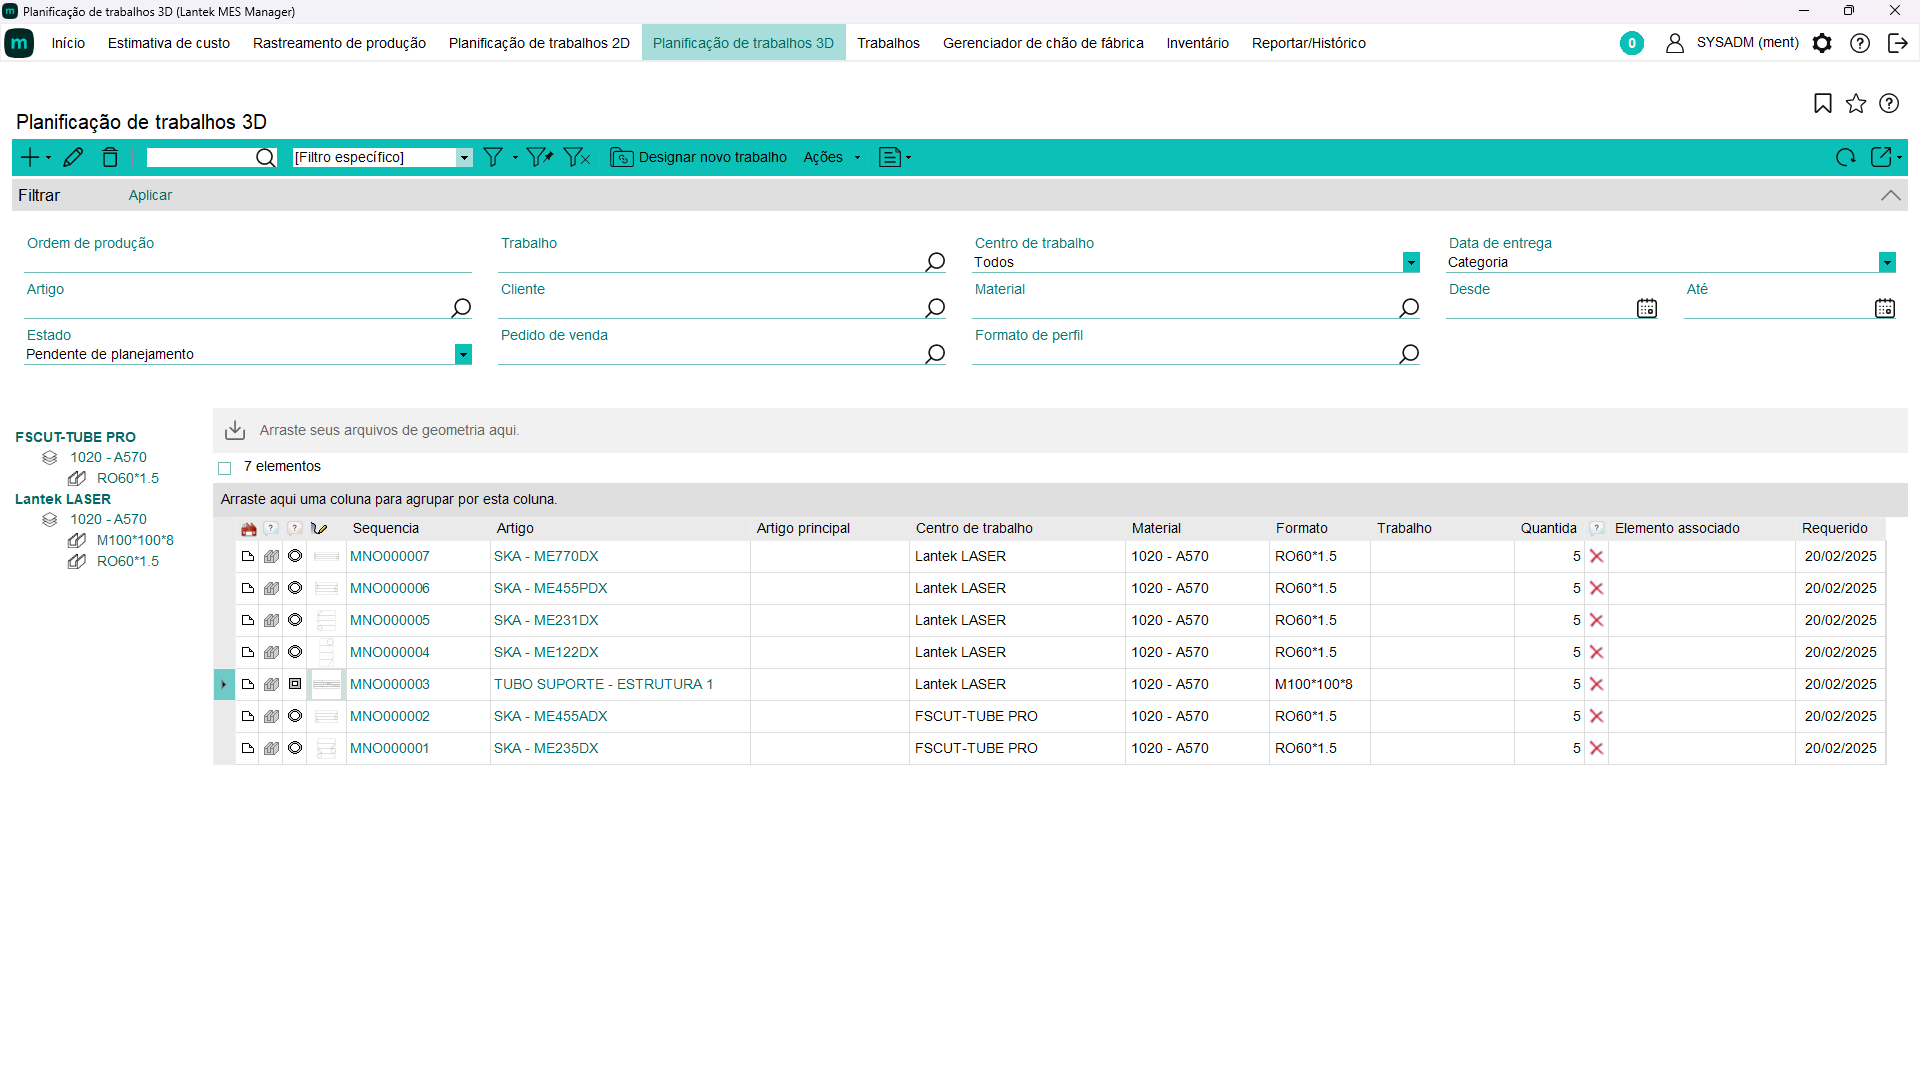This screenshot has height=1080, width=1920.
Task: Click the edit pencil icon in toolbar
Action: tap(73, 157)
